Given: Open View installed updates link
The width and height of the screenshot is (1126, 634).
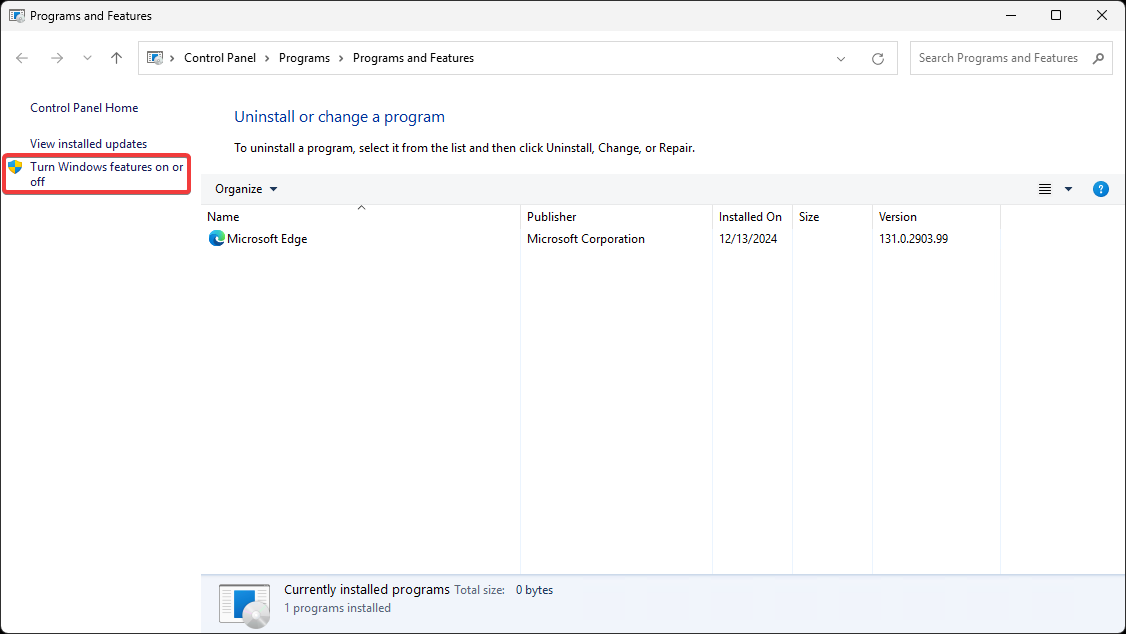Looking at the screenshot, I should click(x=88, y=144).
